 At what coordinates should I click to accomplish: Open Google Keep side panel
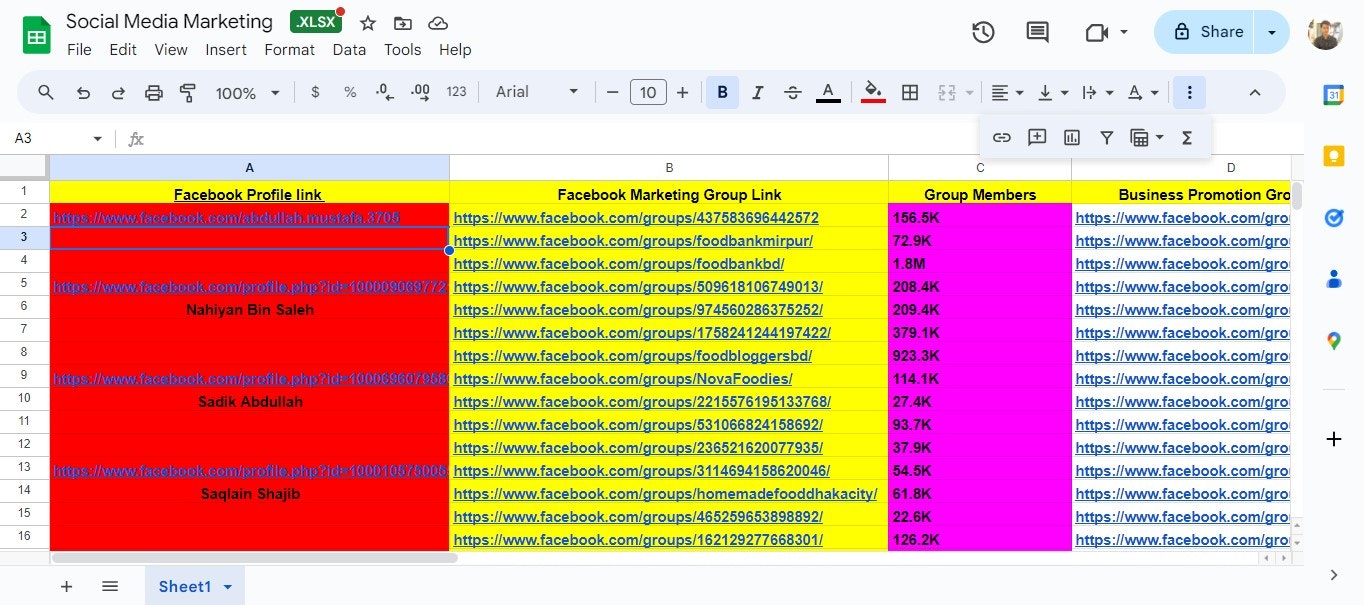(x=1333, y=156)
